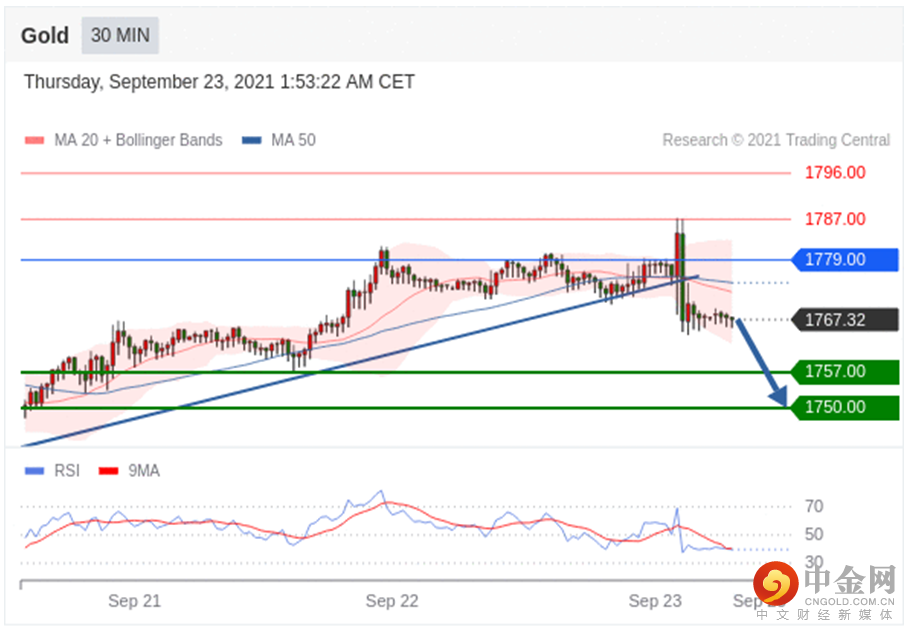
Task: Click the 30 MIN timeframe button
Action: (x=120, y=35)
